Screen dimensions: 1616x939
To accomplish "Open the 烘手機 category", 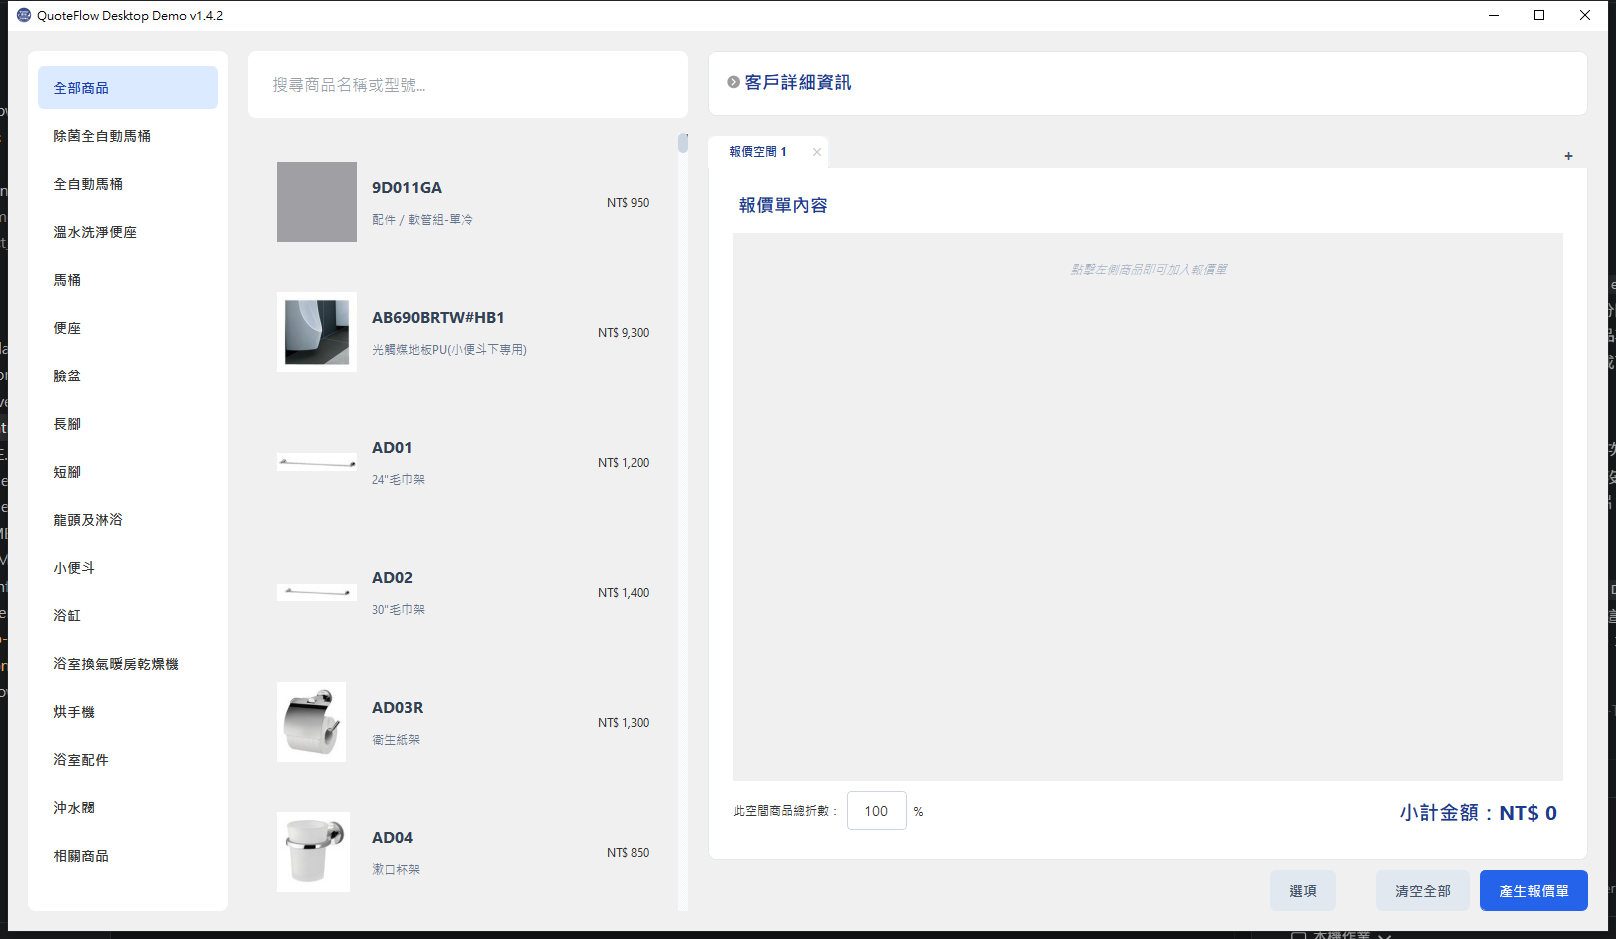I will 128,712.
